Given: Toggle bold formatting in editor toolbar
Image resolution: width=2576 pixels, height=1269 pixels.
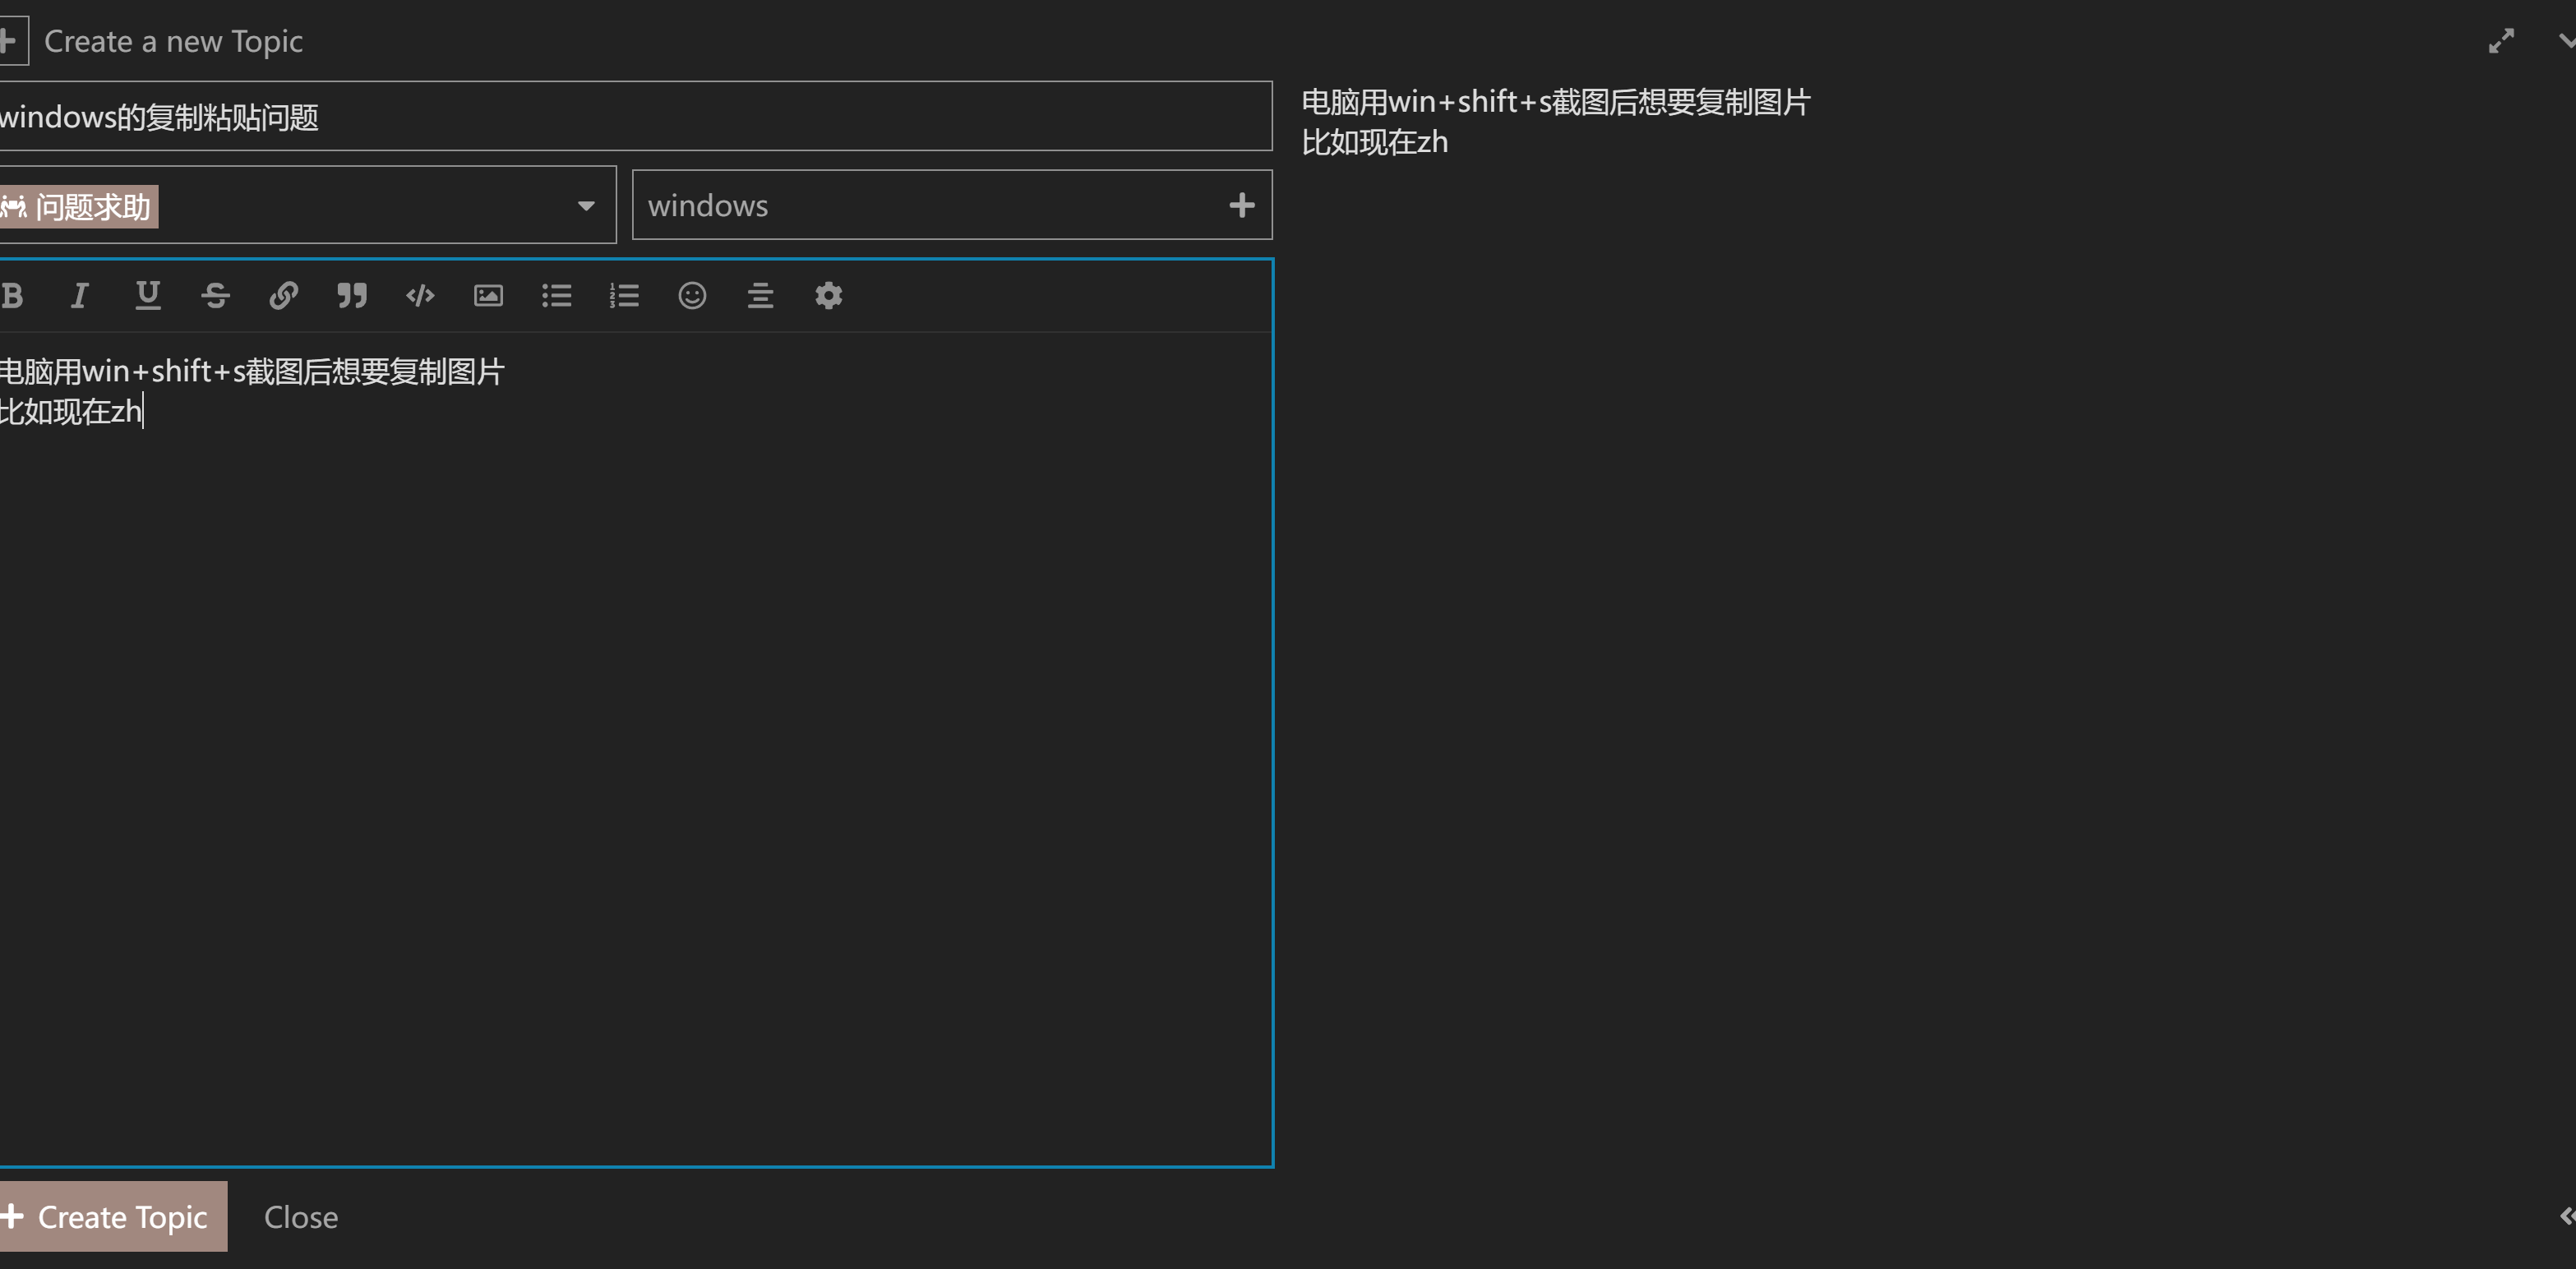Looking at the screenshot, I should coord(12,296).
